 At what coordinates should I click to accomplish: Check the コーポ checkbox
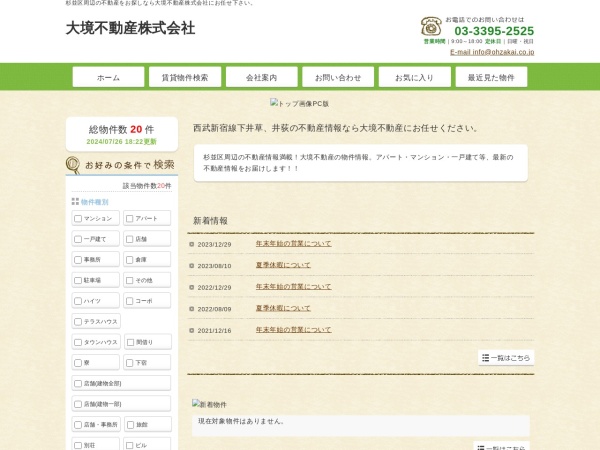(130, 301)
